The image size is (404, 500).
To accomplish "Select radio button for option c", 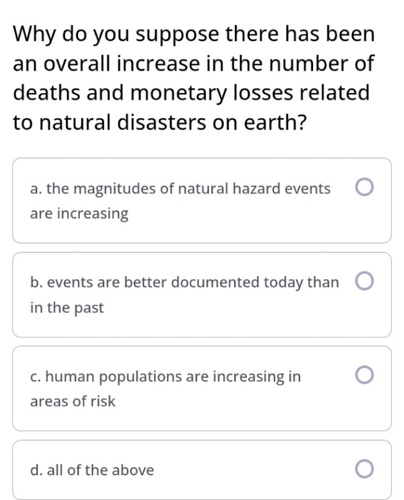I will [x=364, y=375].
